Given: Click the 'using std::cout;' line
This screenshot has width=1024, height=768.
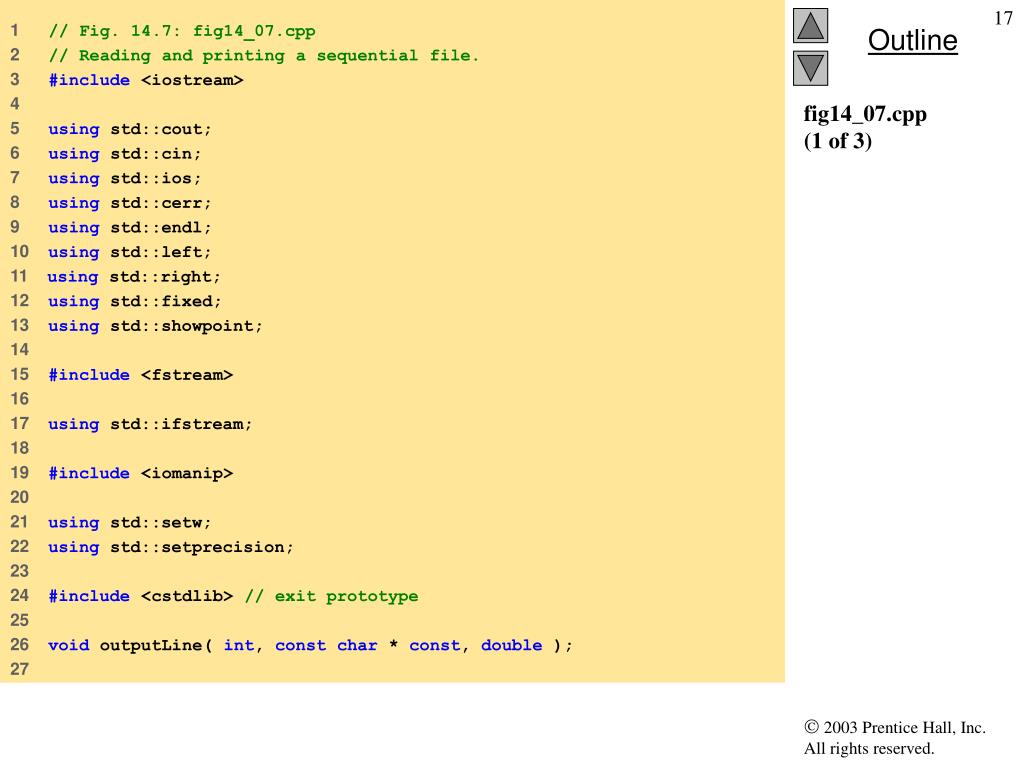Looking at the screenshot, I should pos(129,129).
